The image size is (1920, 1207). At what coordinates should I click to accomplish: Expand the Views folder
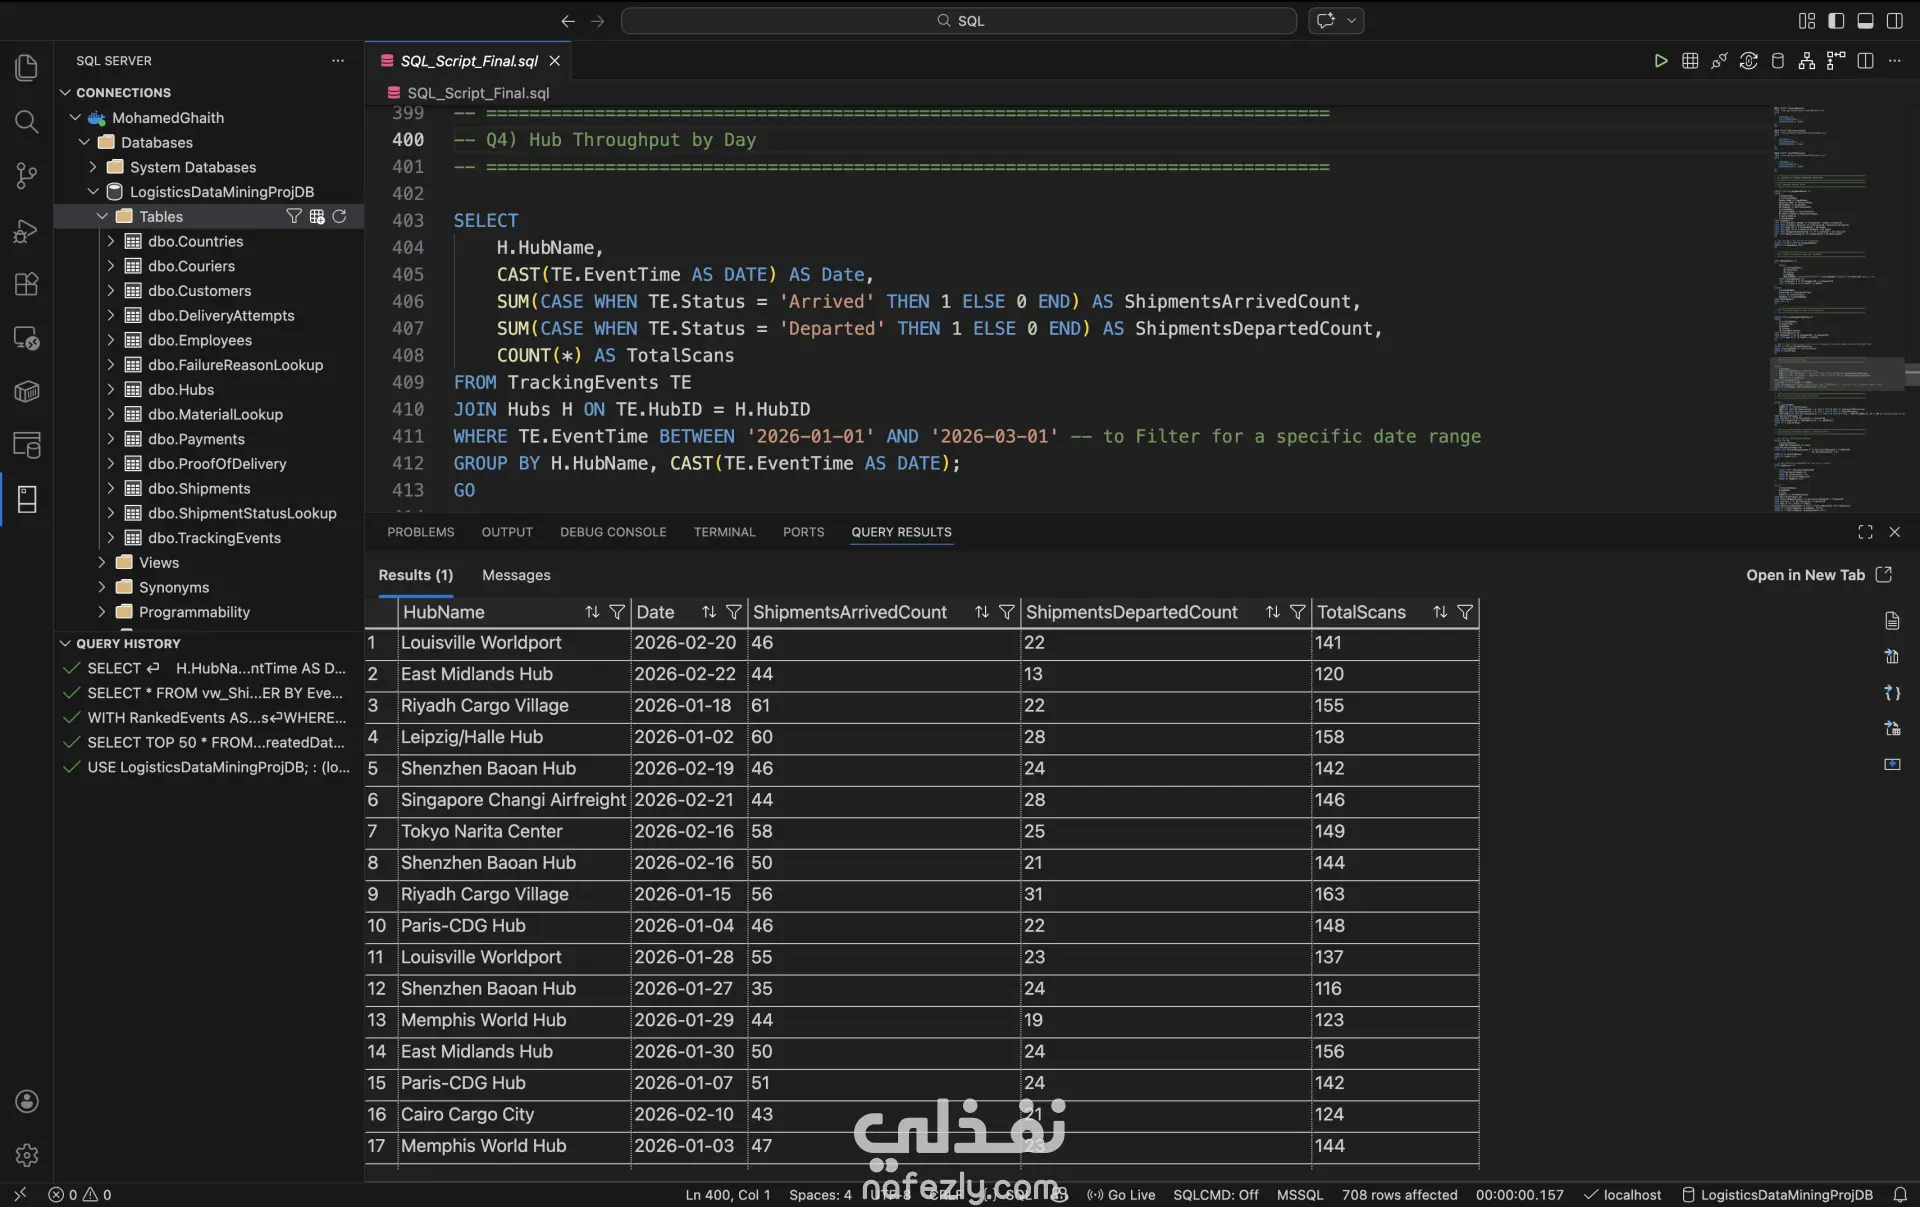tap(102, 562)
